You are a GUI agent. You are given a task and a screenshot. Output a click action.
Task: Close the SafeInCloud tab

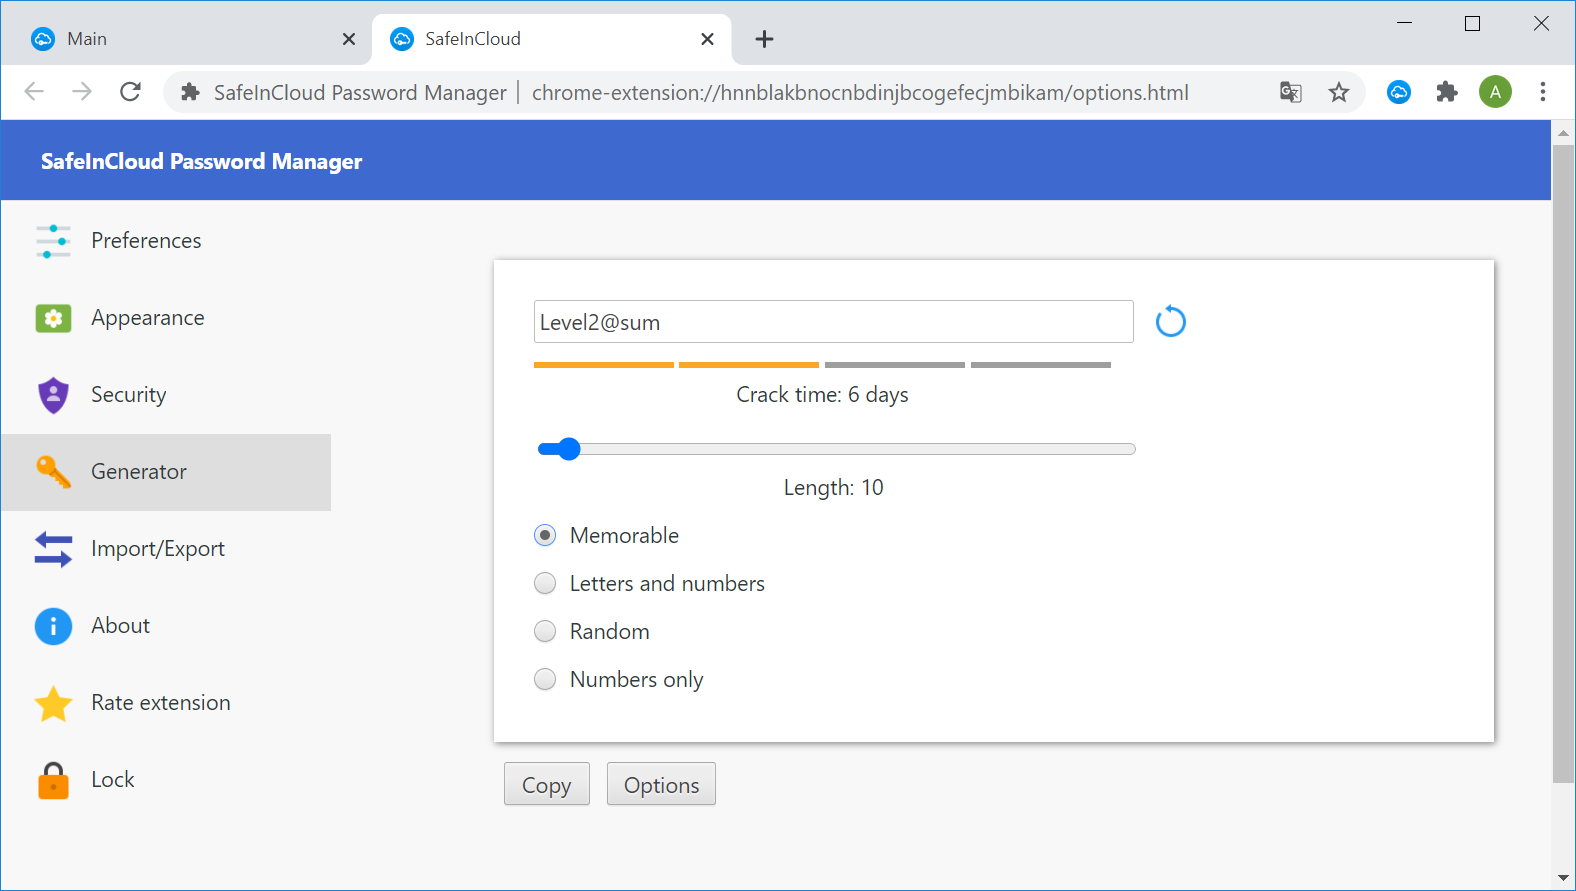(707, 39)
